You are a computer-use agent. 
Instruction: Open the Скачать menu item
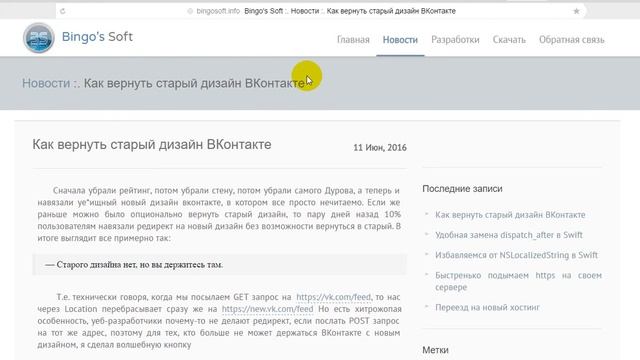point(509,40)
